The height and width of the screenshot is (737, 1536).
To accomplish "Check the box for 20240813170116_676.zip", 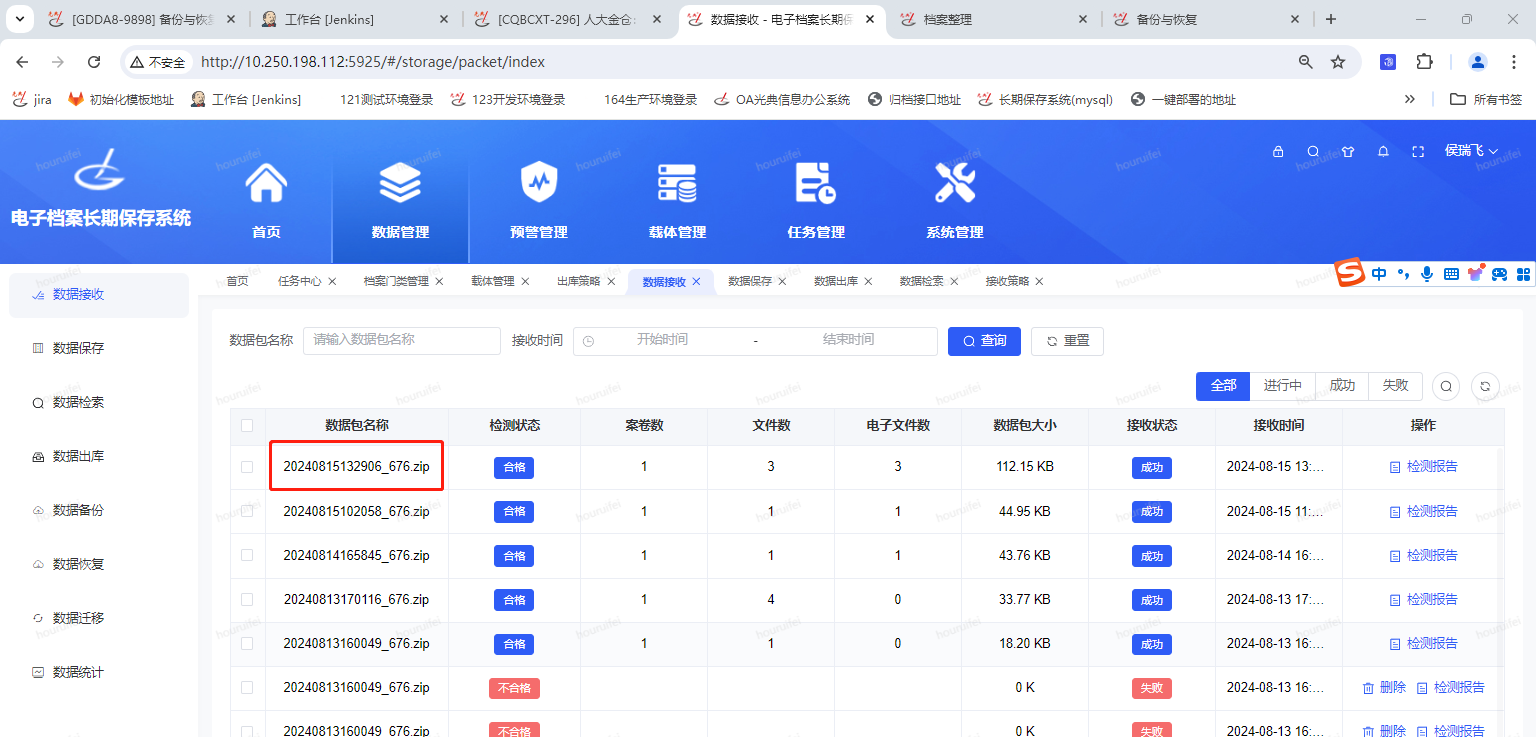I will click(x=247, y=599).
